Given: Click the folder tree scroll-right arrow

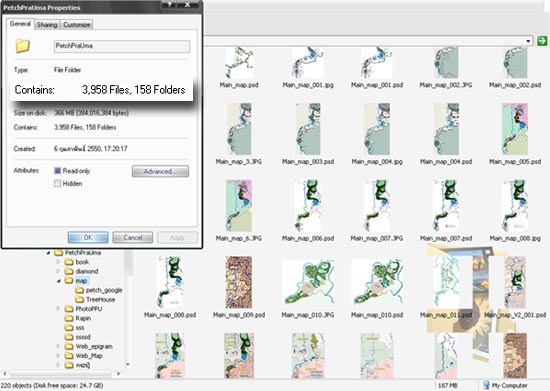Looking at the screenshot, I should coord(118,374).
